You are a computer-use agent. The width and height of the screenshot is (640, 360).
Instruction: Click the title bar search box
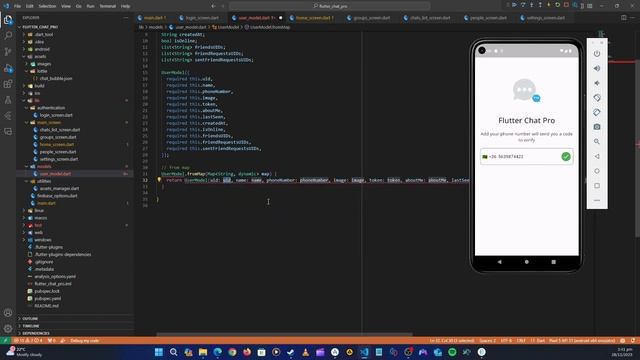[x=330, y=6]
